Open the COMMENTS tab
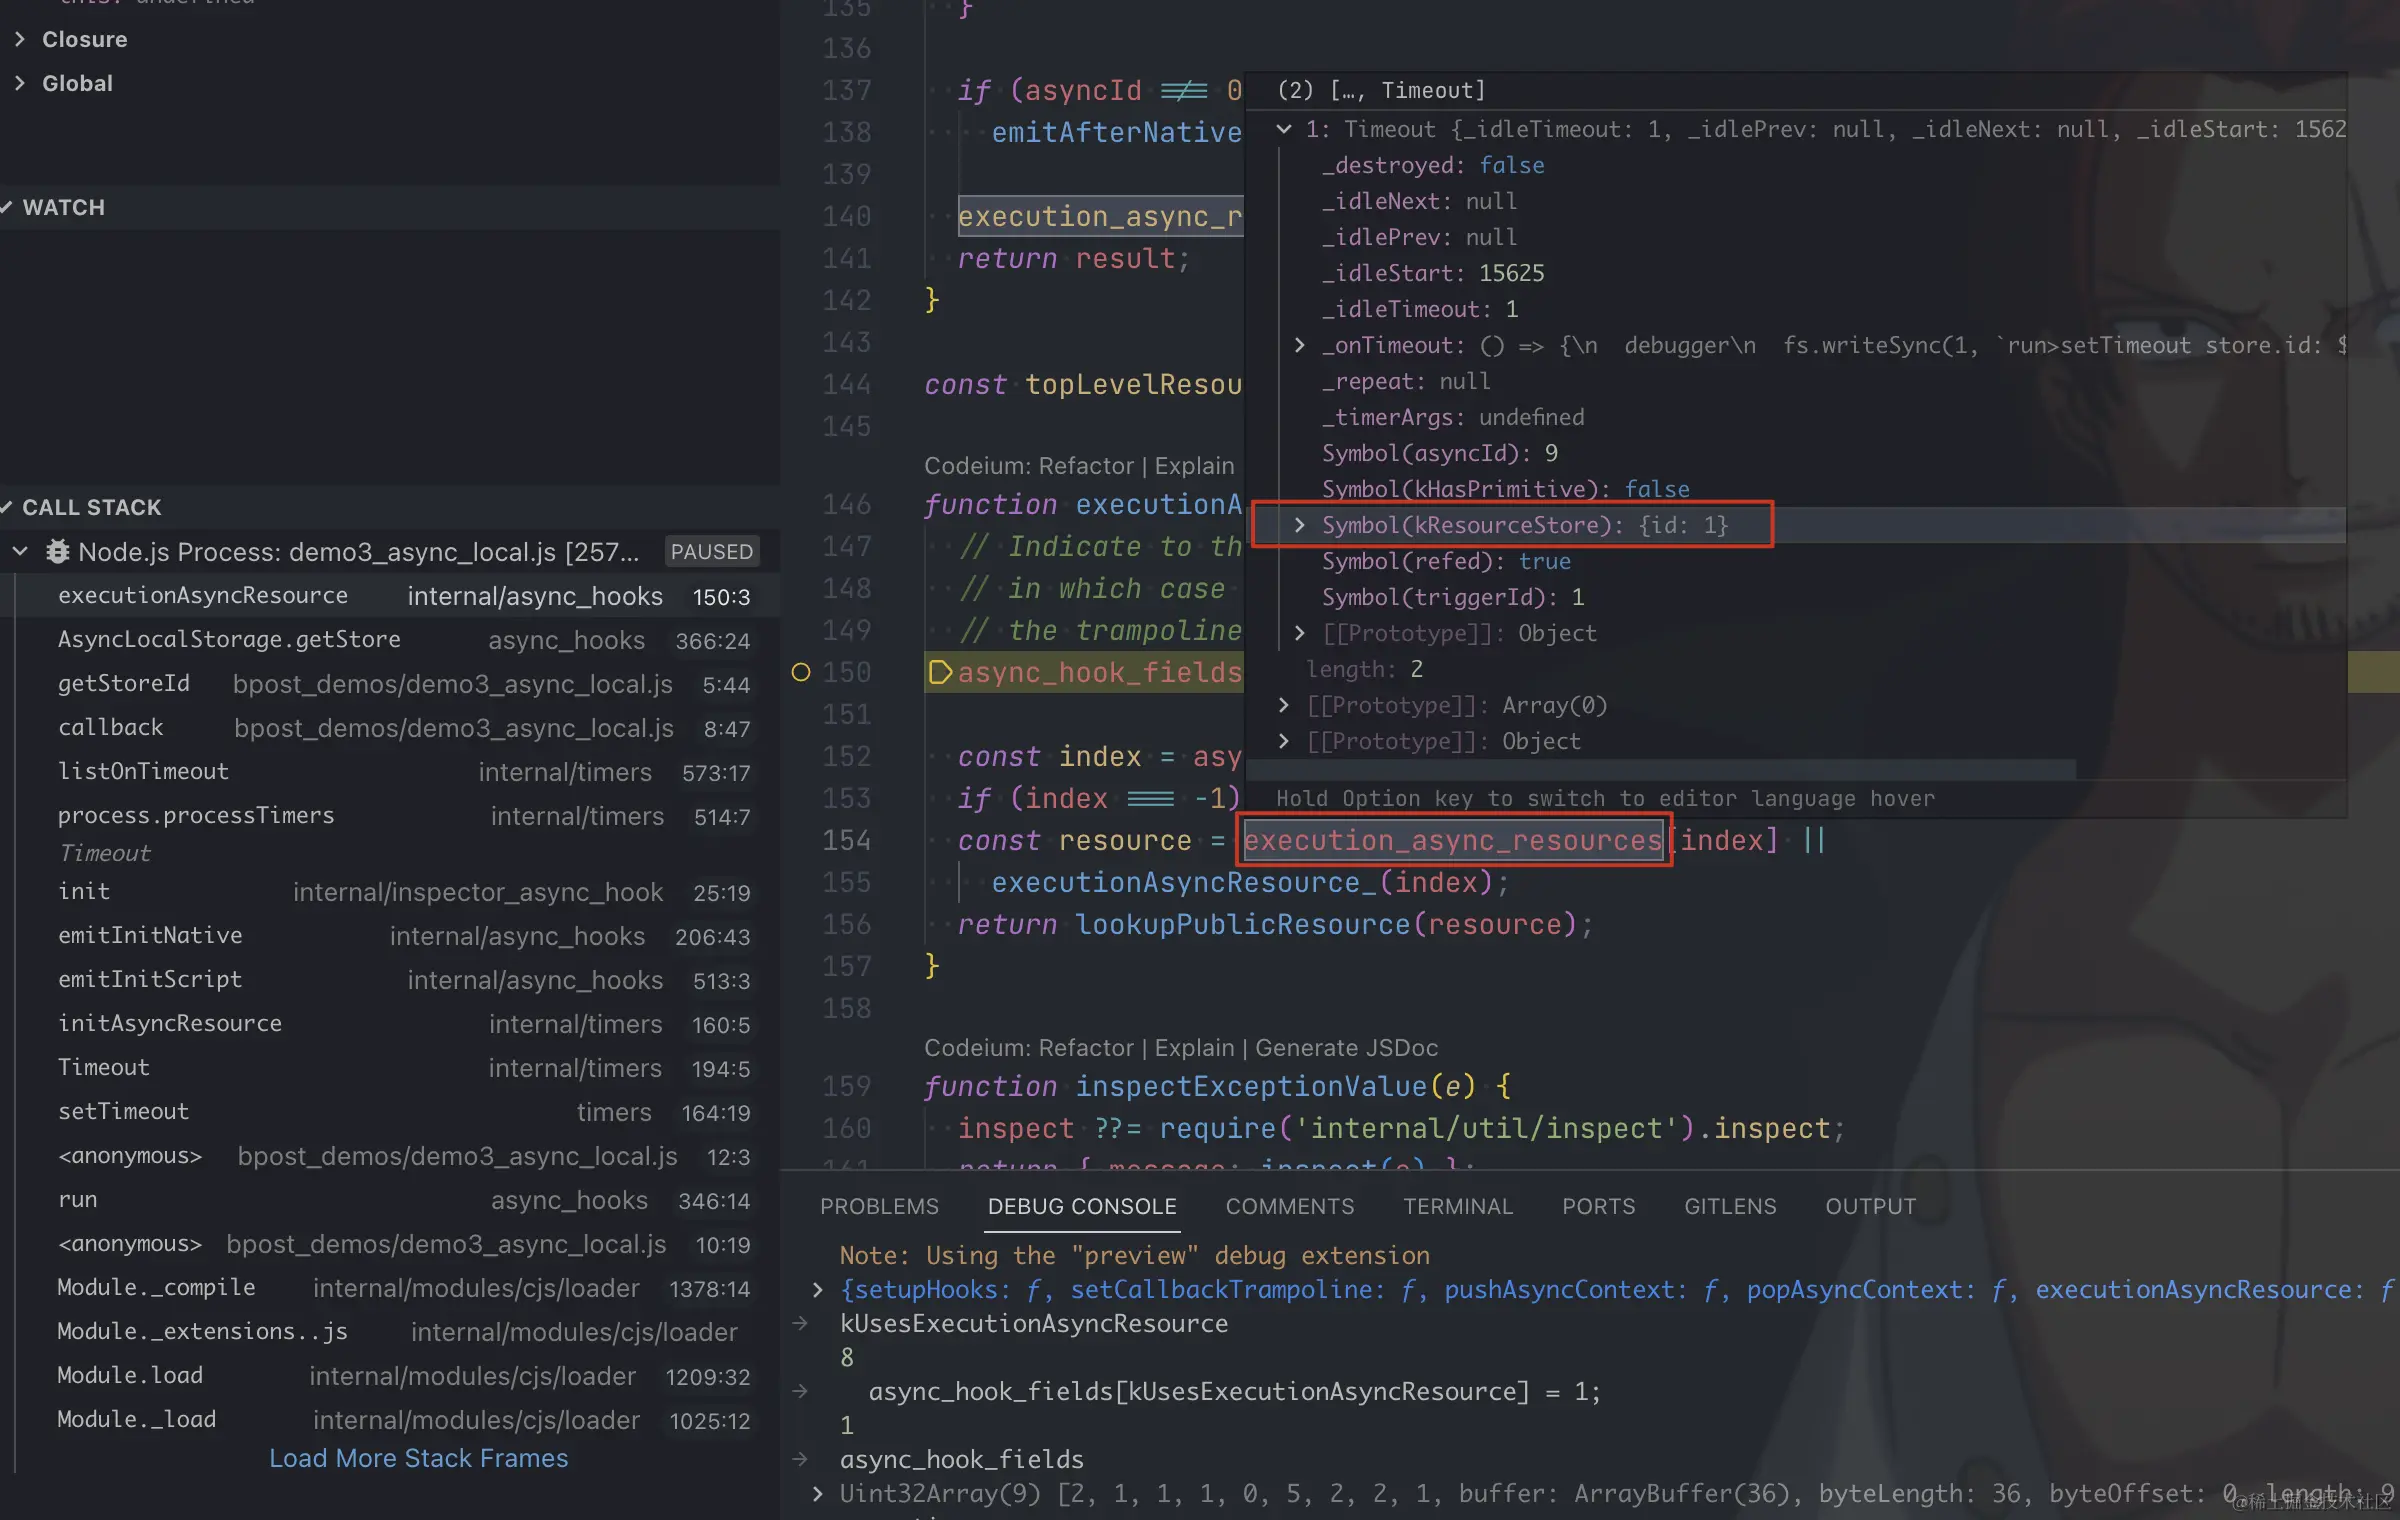The image size is (2400, 1520). (1290, 1206)
